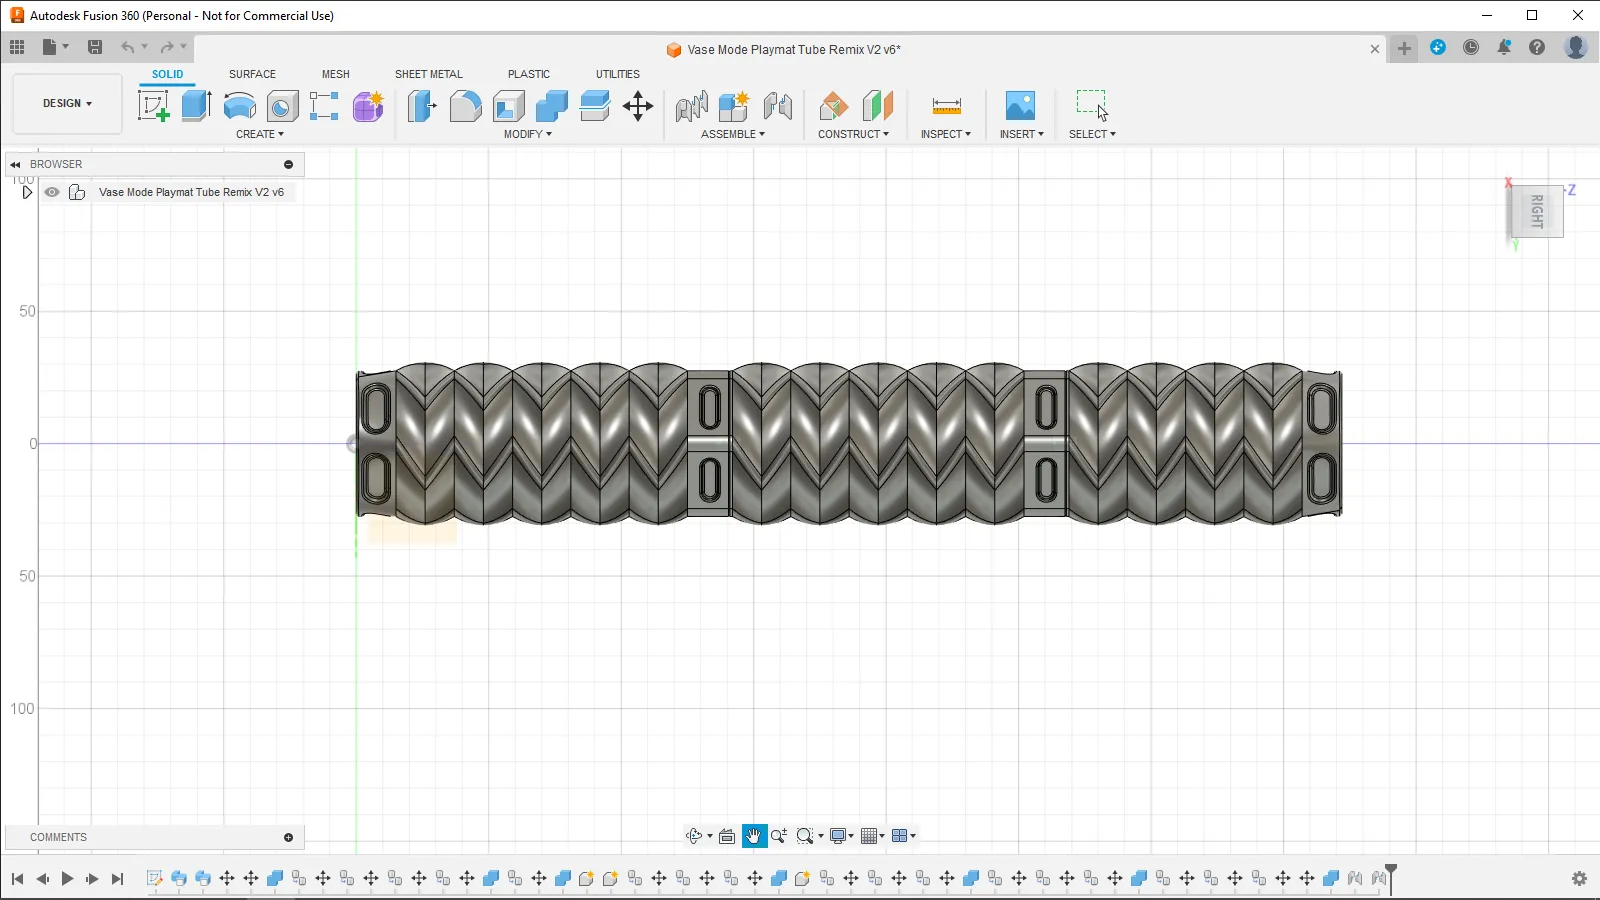Click the Extrude tool icon
The image size is (1600, 900).
click(196, 106)
